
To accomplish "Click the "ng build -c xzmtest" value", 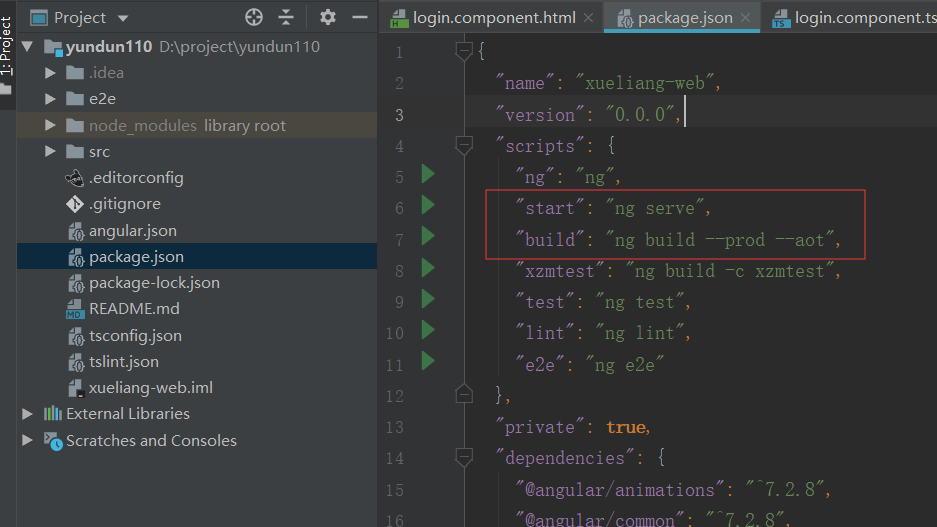I will (x=729, y=271).
